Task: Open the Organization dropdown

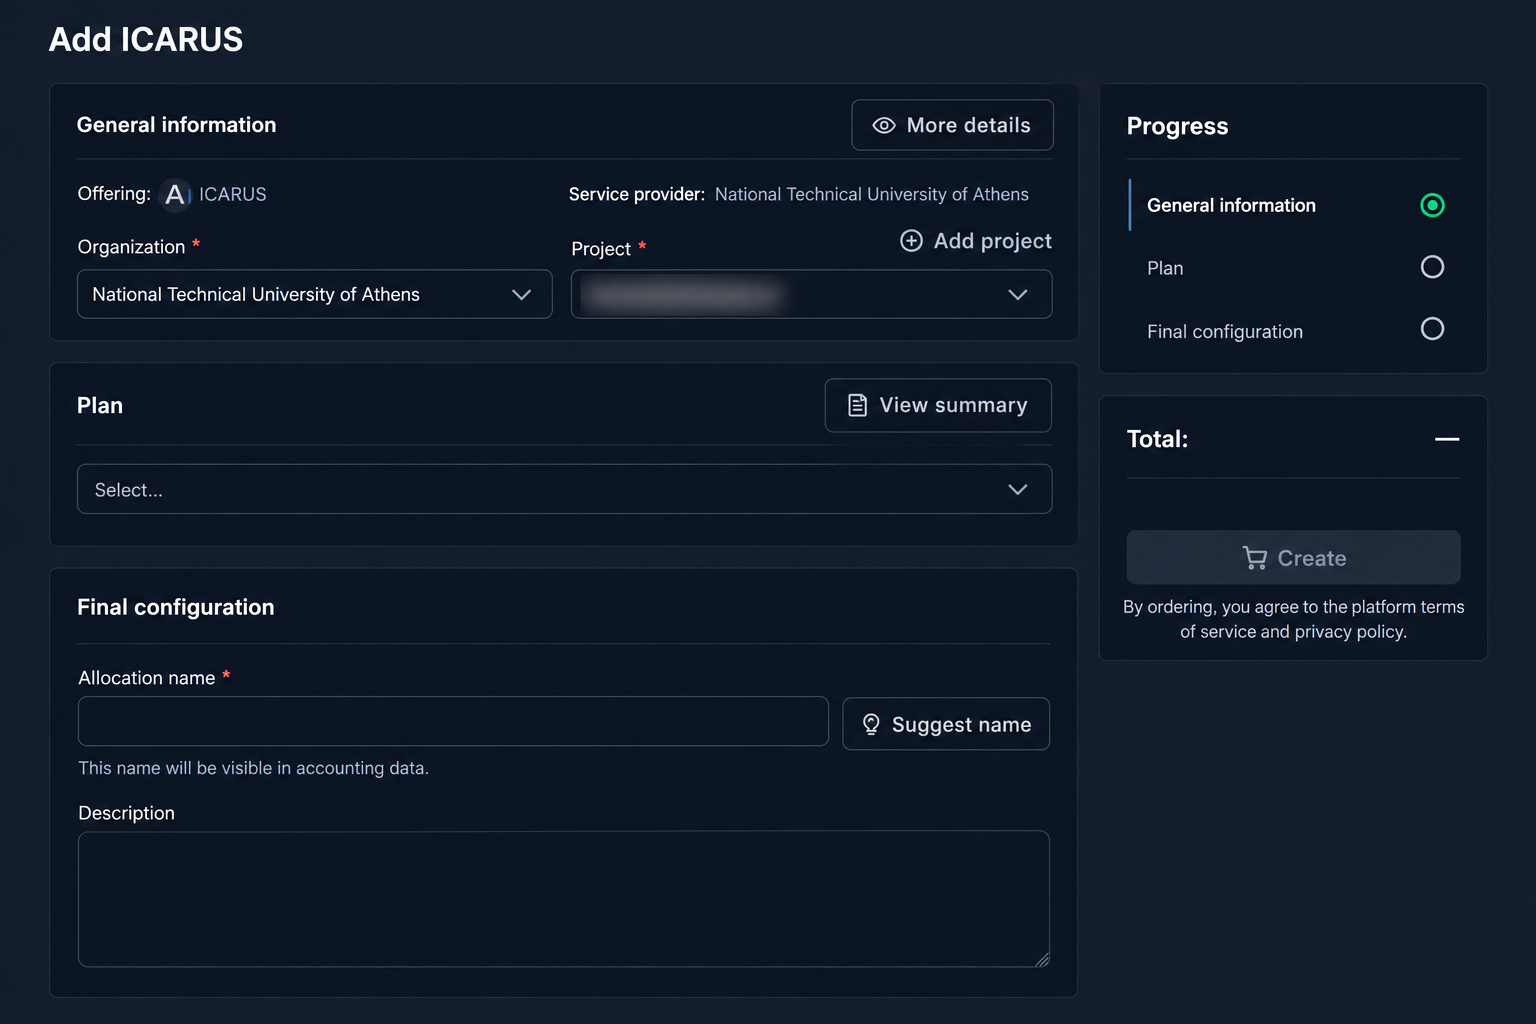Action: [x=315, y=294]
